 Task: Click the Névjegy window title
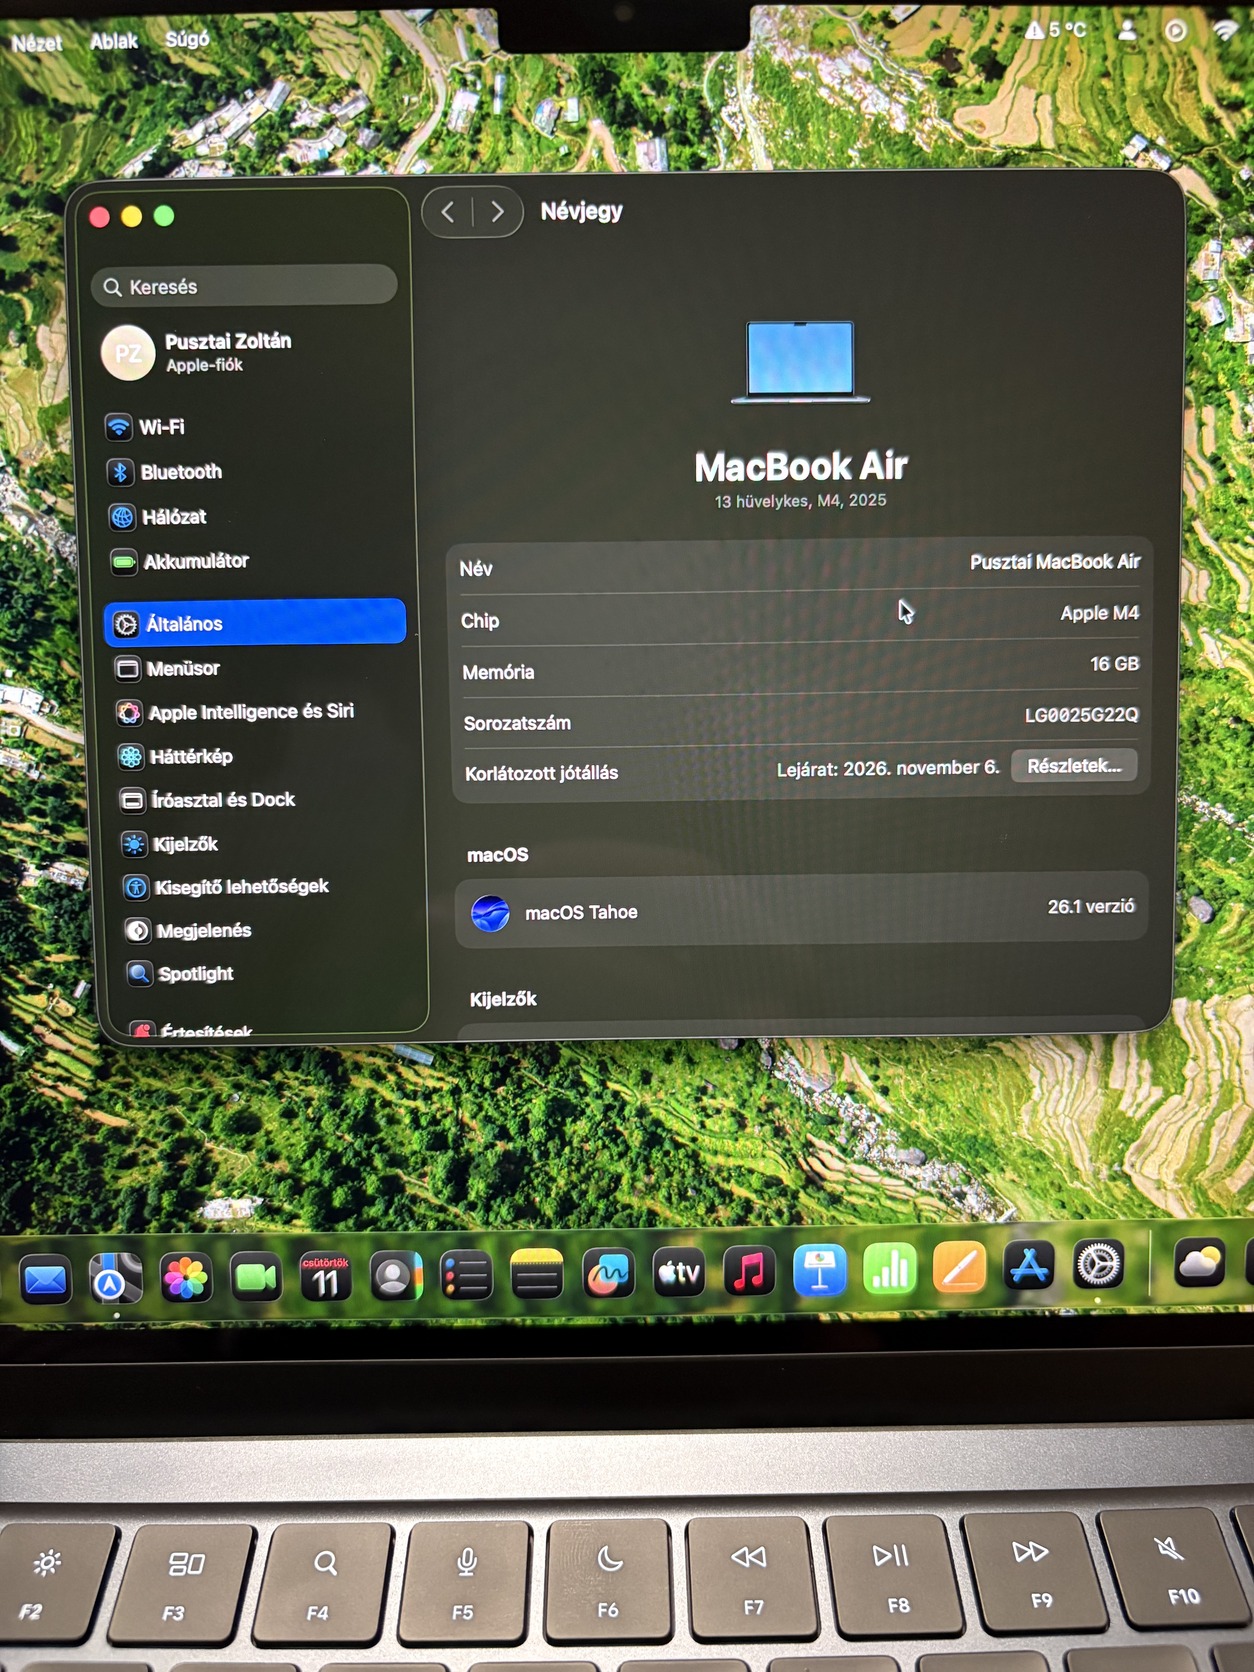pos(581,211)
